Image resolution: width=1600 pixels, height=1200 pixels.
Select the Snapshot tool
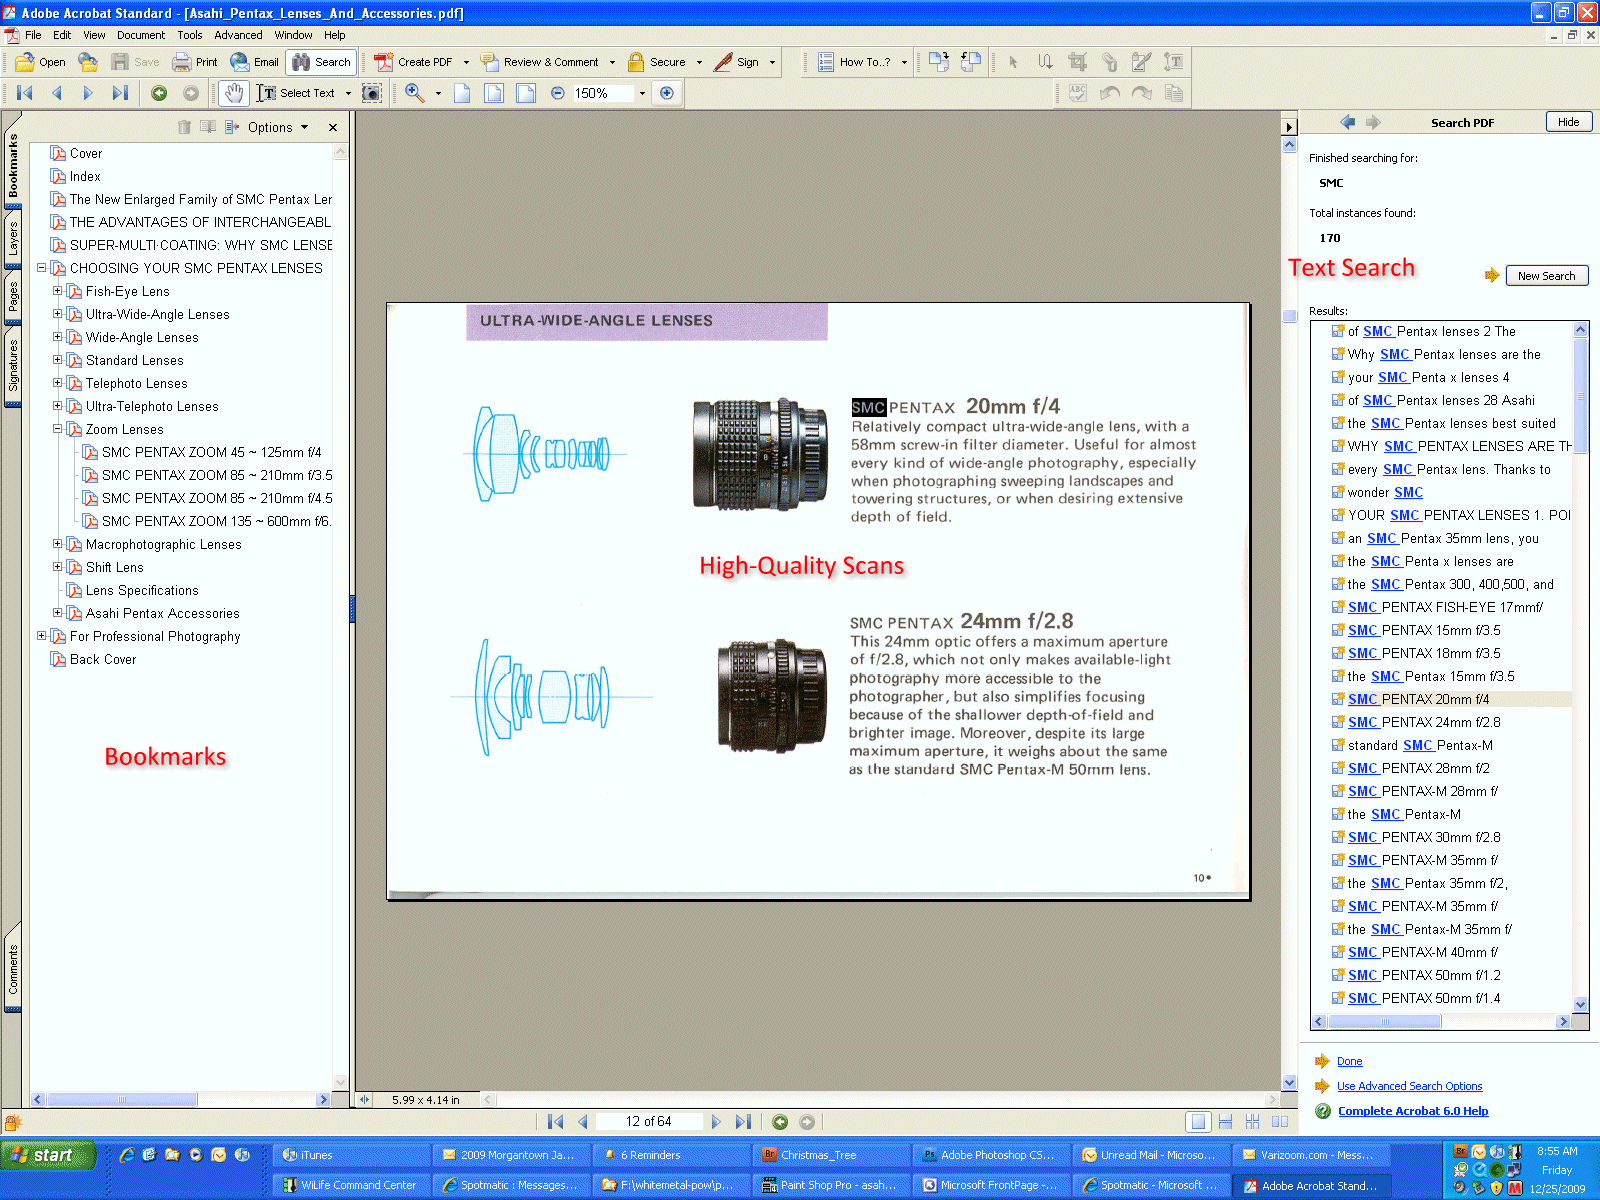click(x=371, y=93)
